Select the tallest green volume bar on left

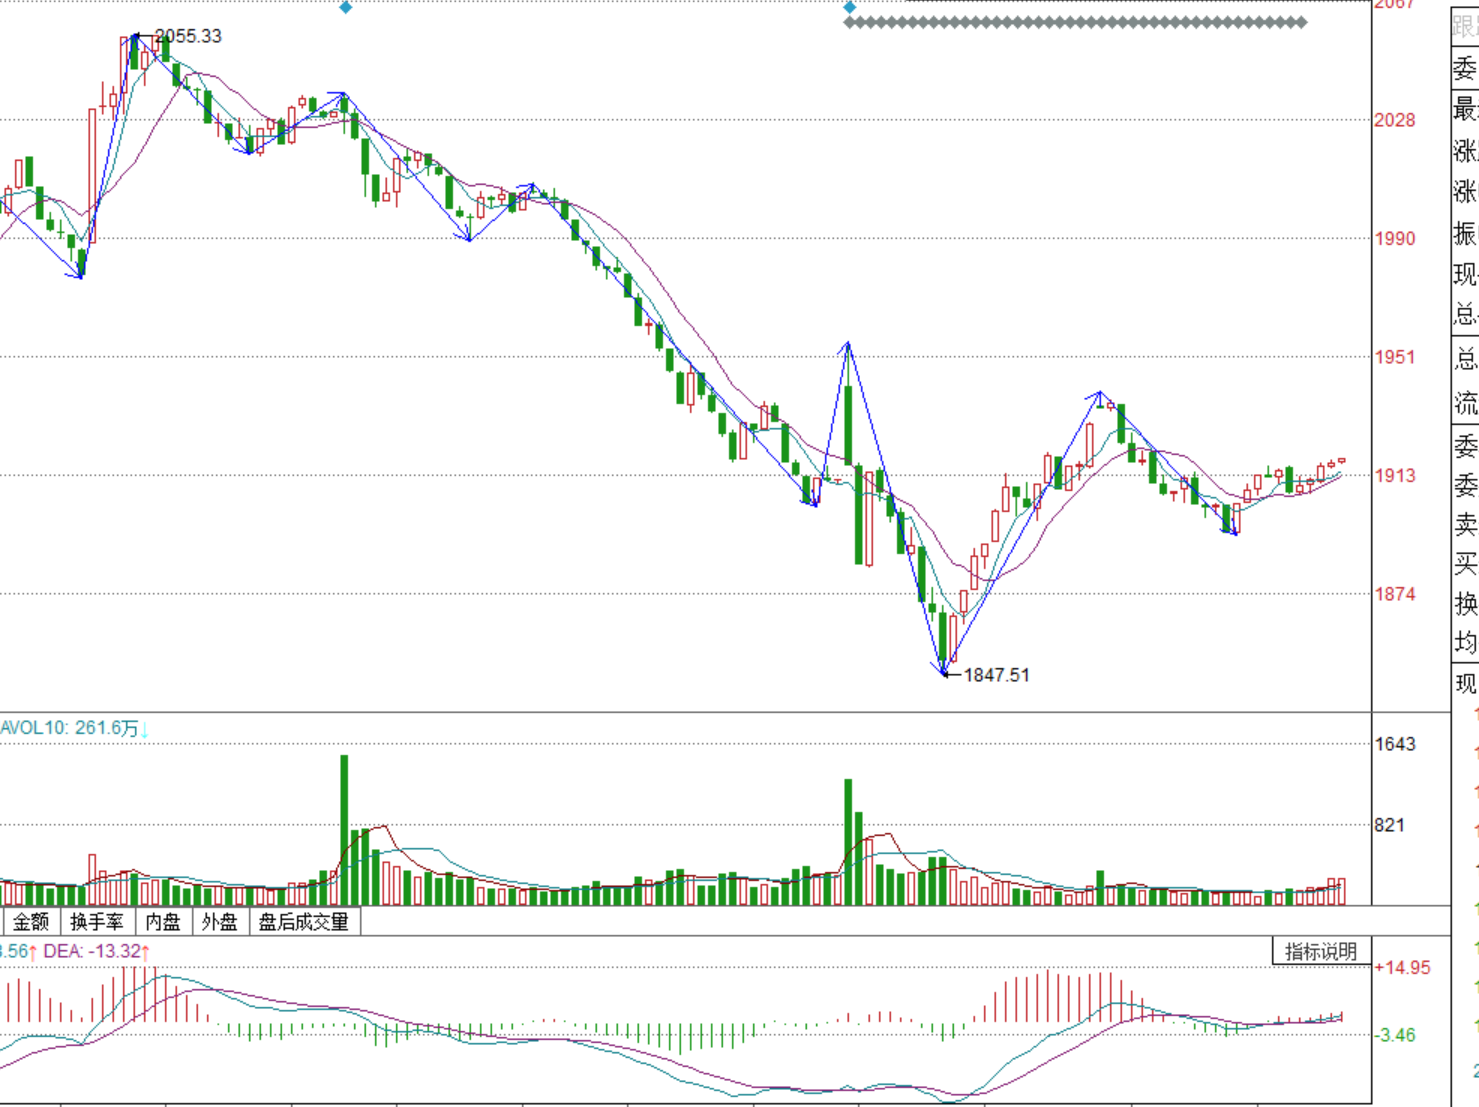(x=344, y=830)
